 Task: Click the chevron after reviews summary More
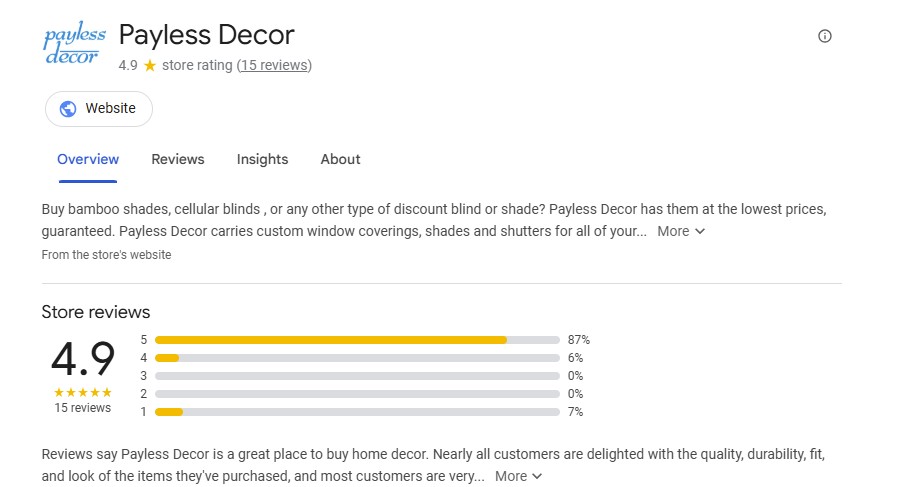click(537, 477)
